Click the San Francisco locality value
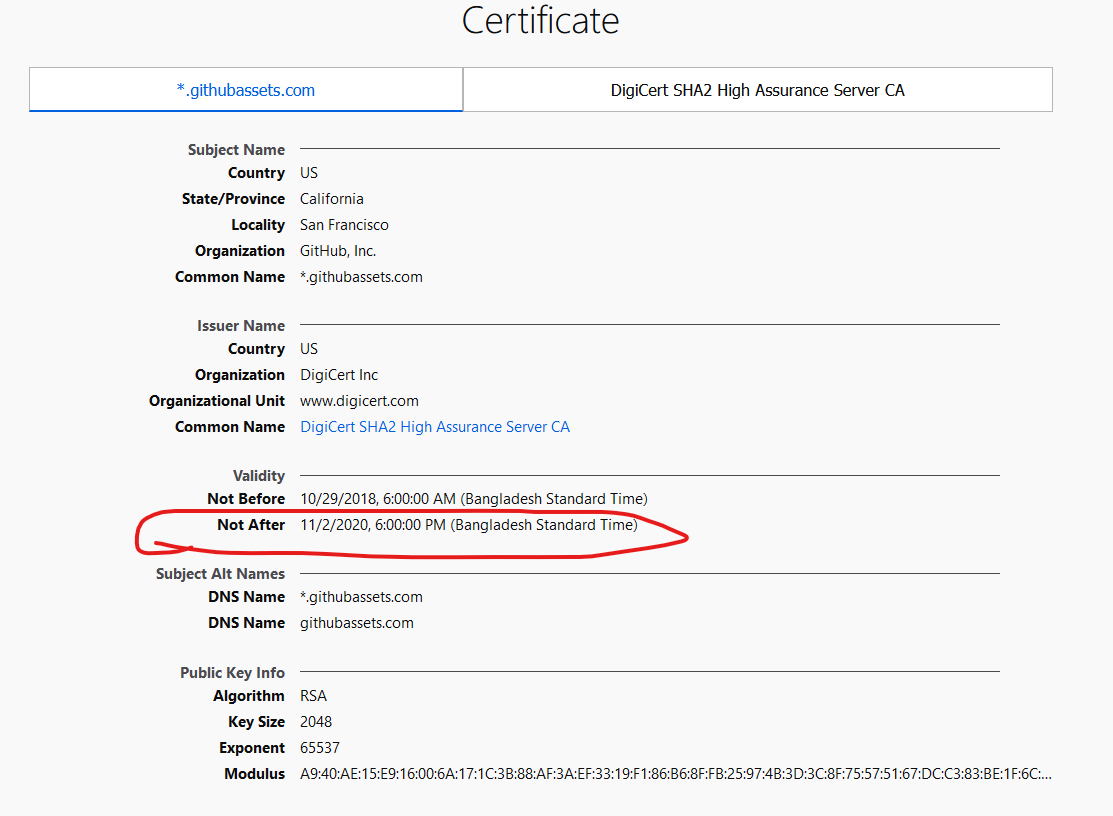Viewport: 1113px width, 816px height. [344, 225]
